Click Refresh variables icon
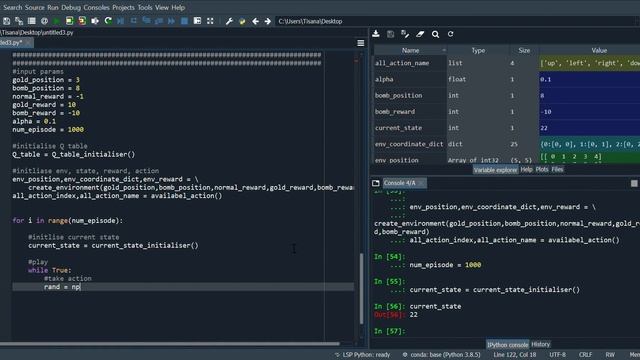 pyautogui.click(x=450, y=34)
